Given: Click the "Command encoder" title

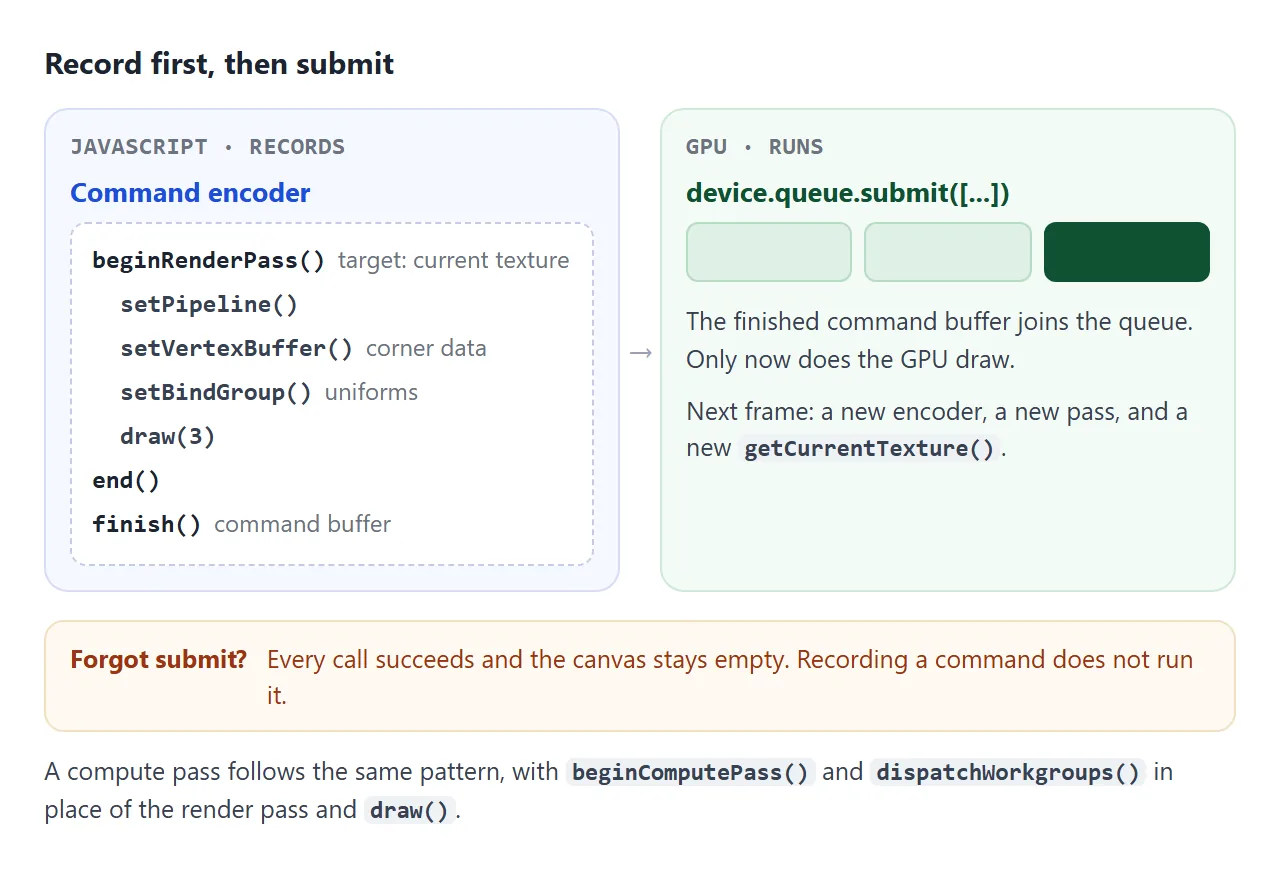Looking at the screenshot, I should 190,193.
